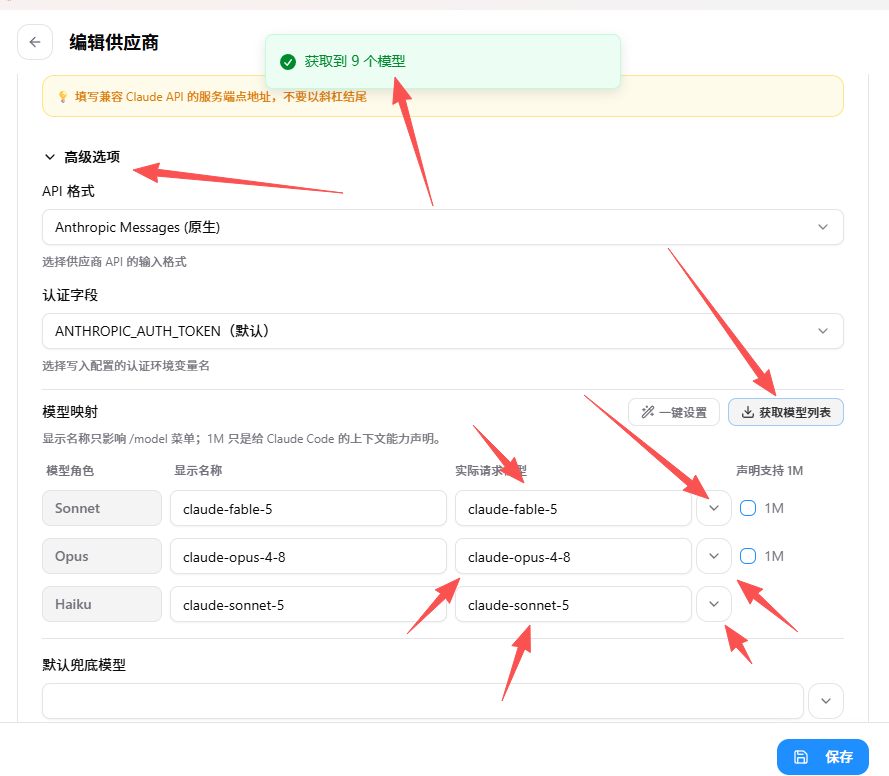Expand model list for Haiku row

(714, 604)
